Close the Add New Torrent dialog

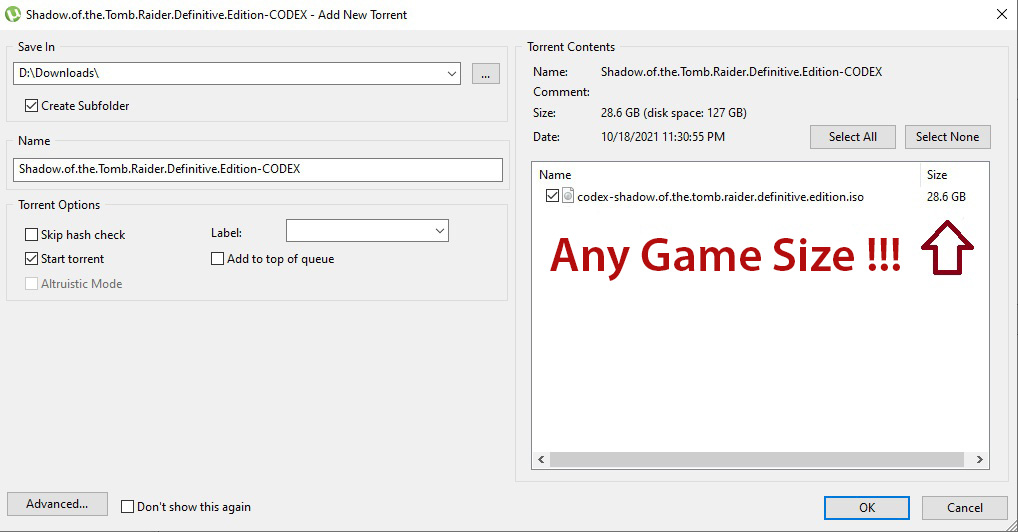1002,14
